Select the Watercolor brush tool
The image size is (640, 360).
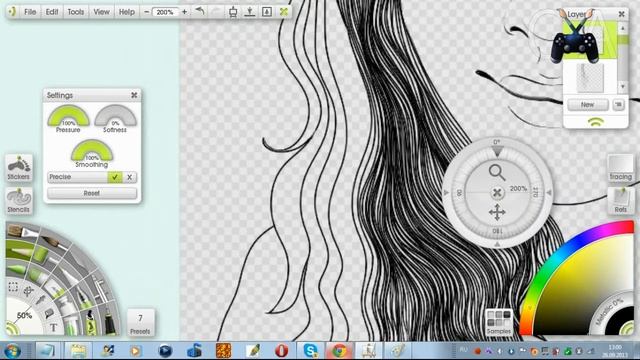[x=53, y=243]
